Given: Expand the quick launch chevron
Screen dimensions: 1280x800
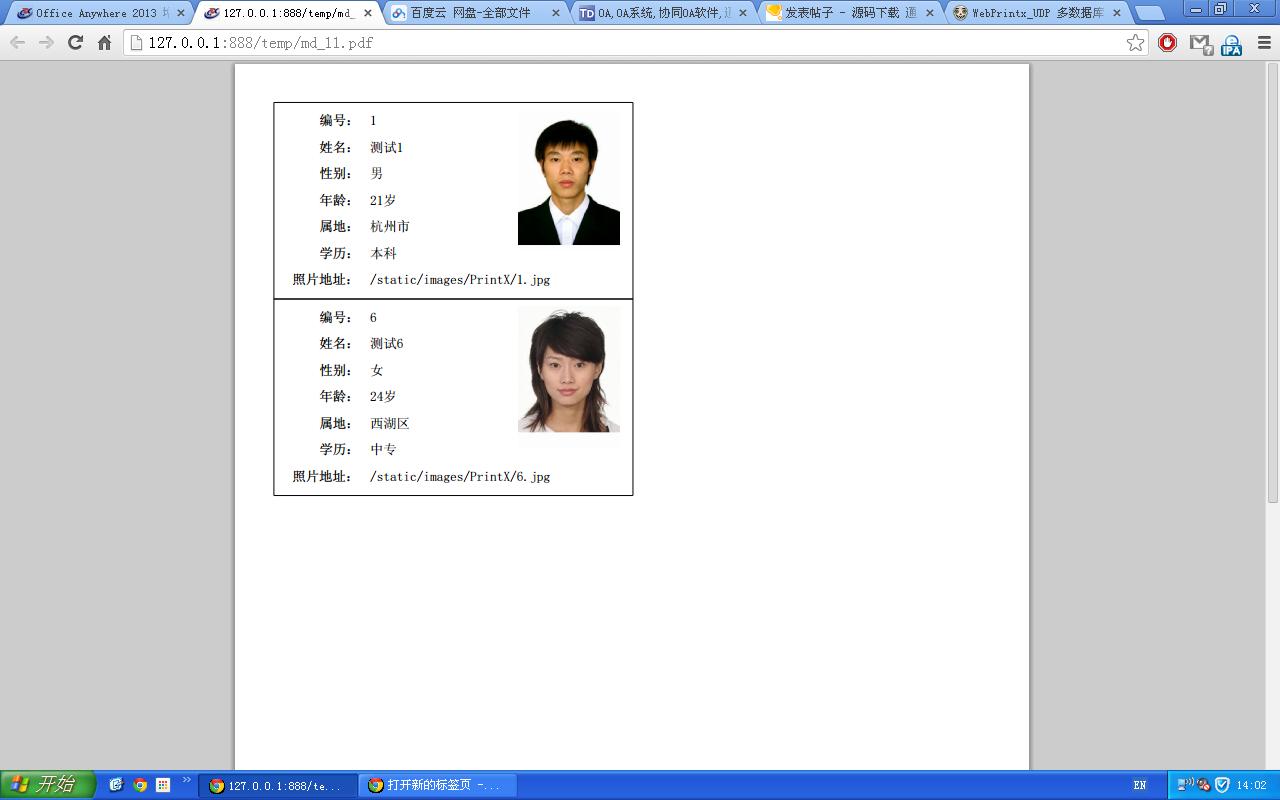Looking at the screenshot, I should click(186, 781).
